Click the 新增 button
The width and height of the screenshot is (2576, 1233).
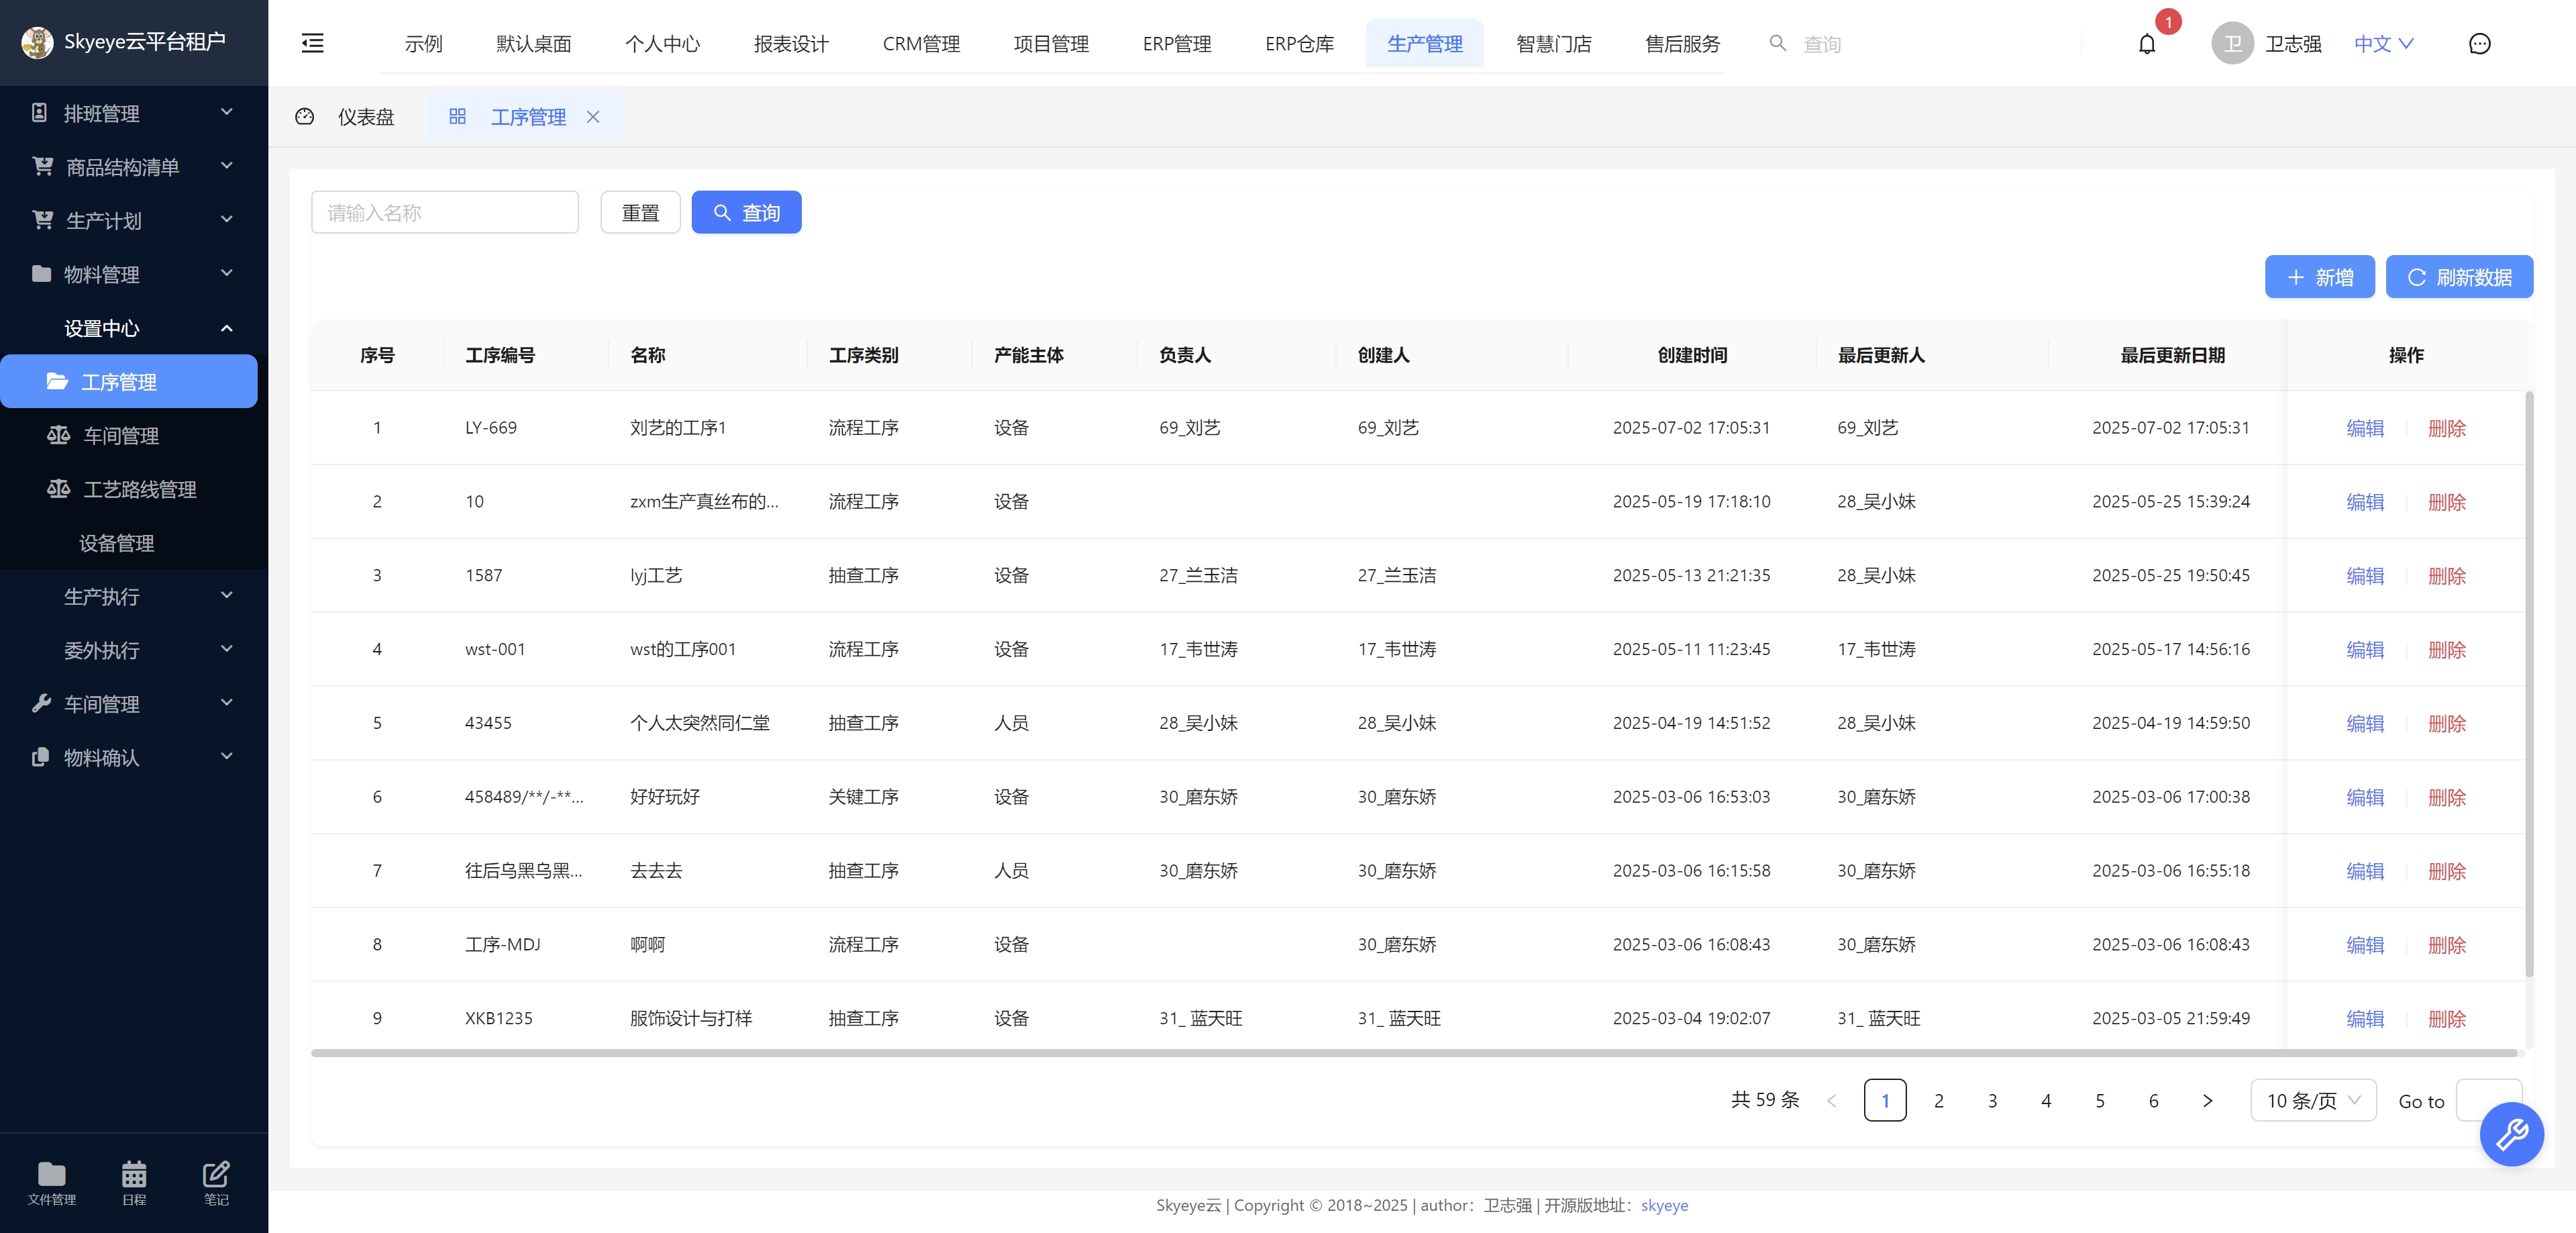pyautogui.click(x=2319, y=277)
